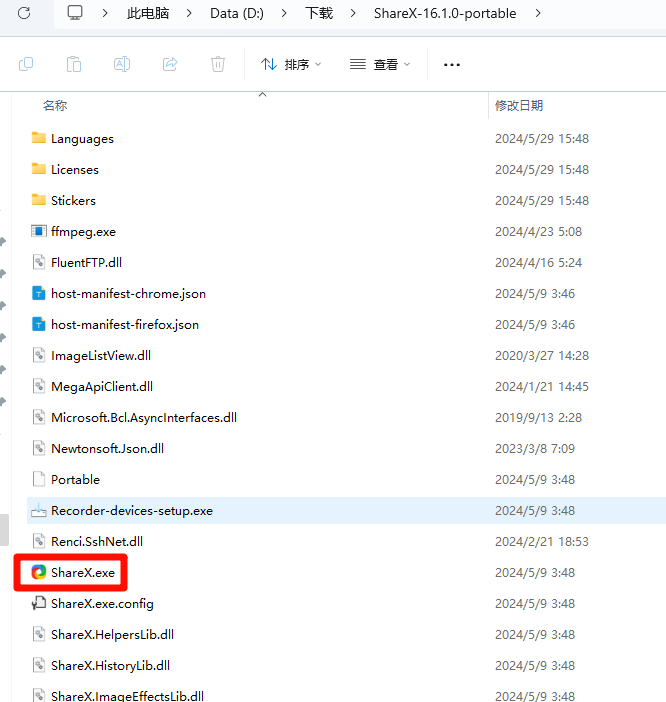
Task: Click the refresh icon in address bar
Action: pyautogui.click(x=24, y=13)
